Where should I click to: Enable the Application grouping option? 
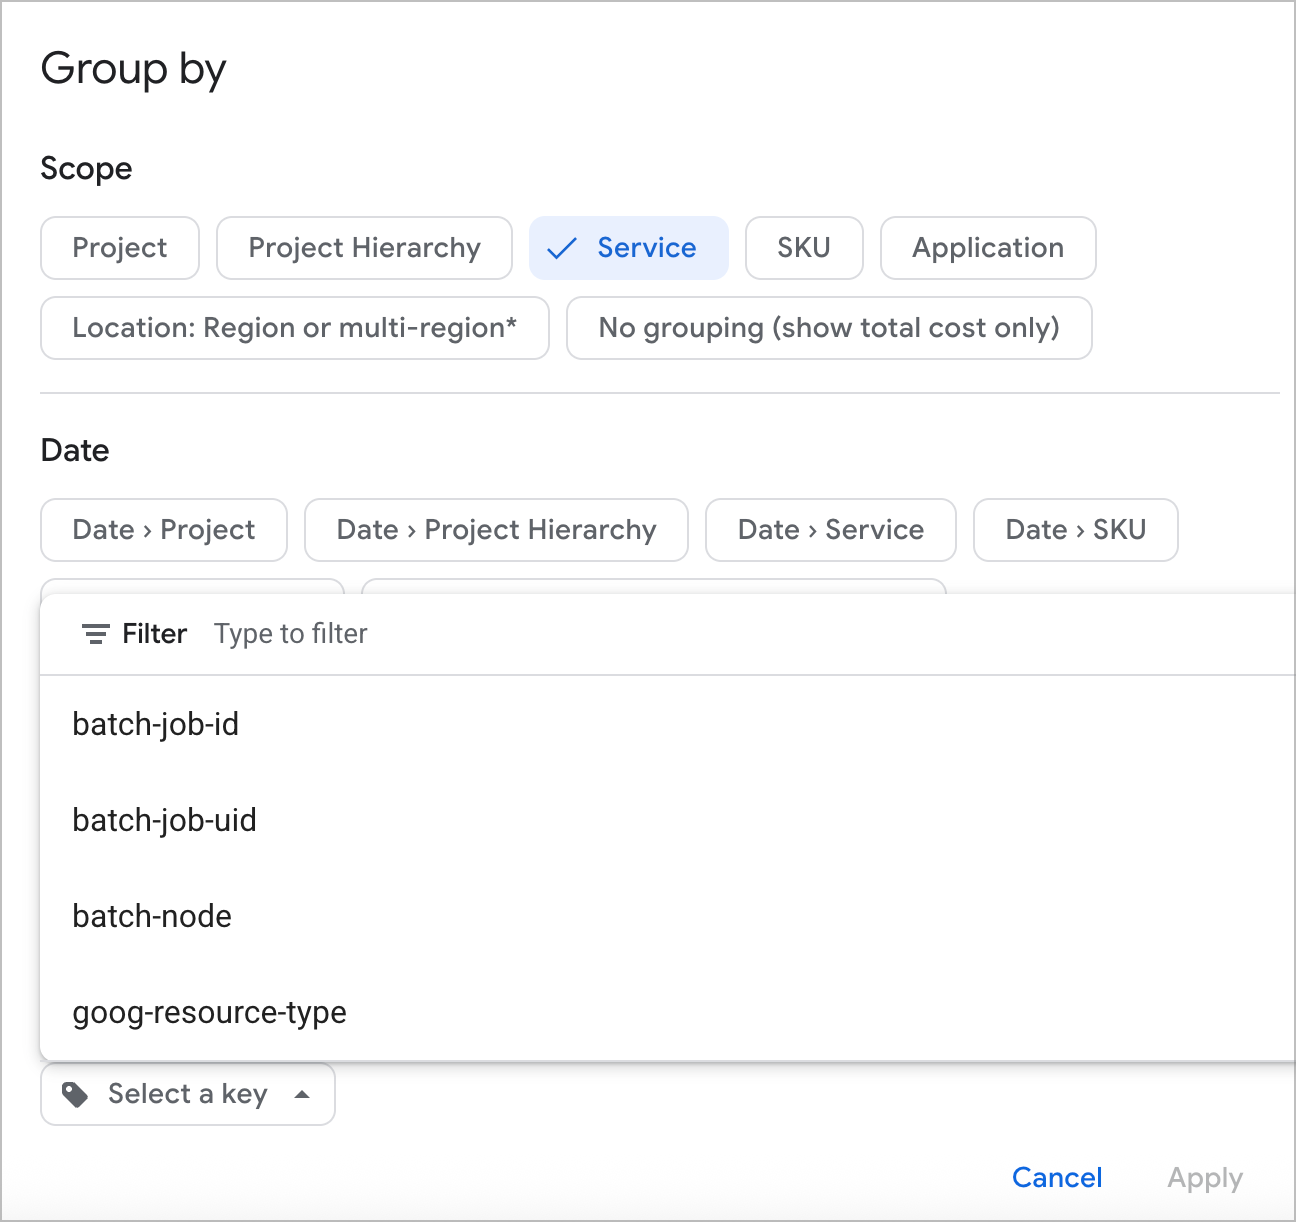(x=987, y=248)
